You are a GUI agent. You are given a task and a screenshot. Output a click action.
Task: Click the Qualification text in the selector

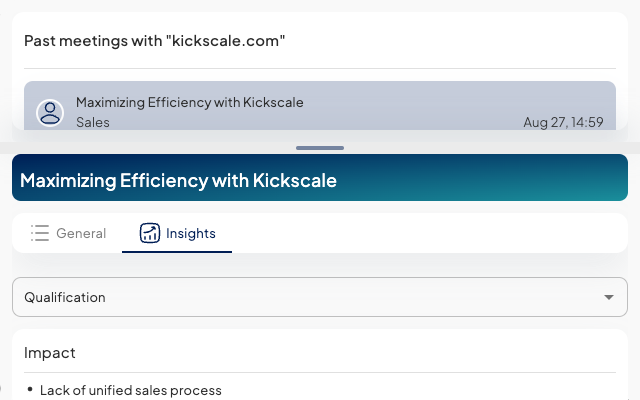[x=65, y=297]
